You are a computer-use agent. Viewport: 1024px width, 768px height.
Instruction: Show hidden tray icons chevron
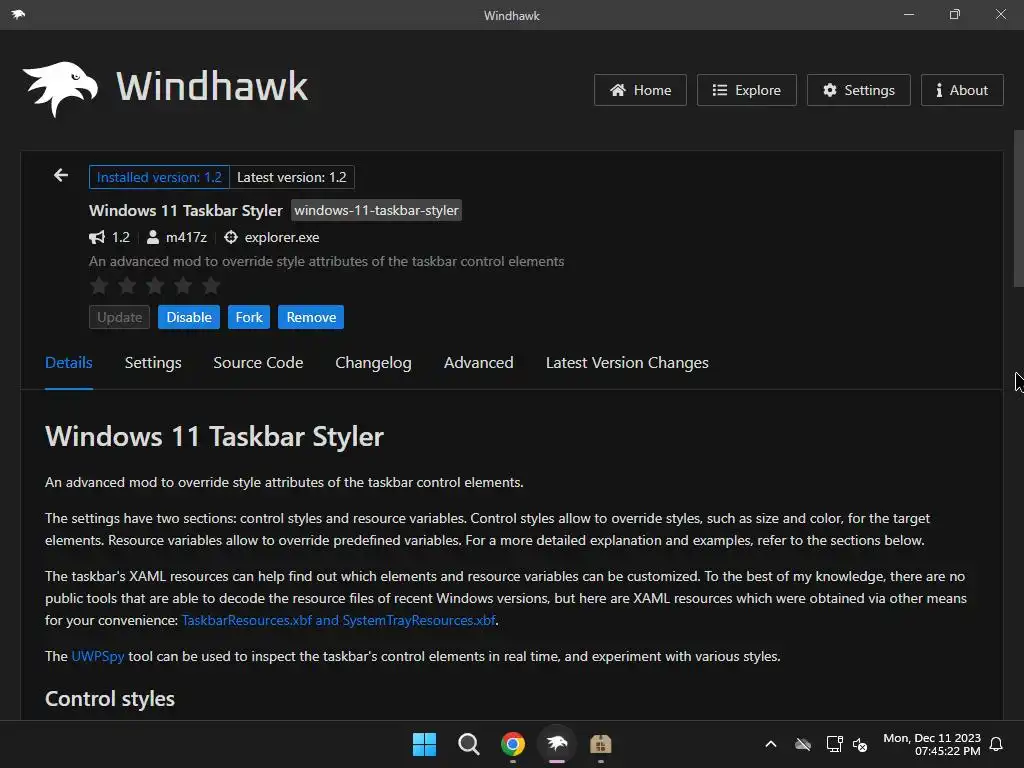[771, 744]
